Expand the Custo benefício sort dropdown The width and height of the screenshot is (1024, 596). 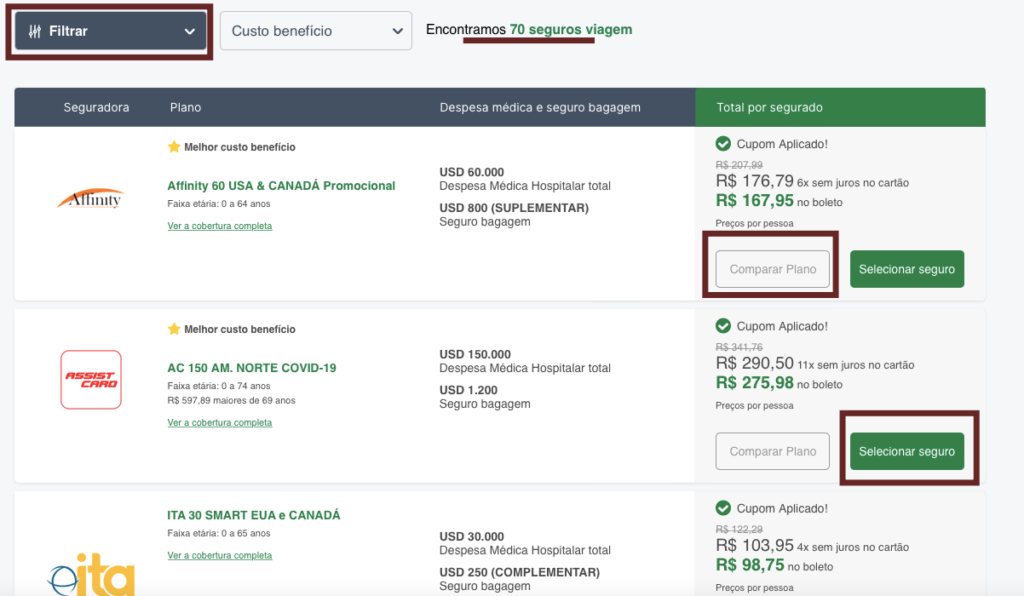(x=316, y=31)
